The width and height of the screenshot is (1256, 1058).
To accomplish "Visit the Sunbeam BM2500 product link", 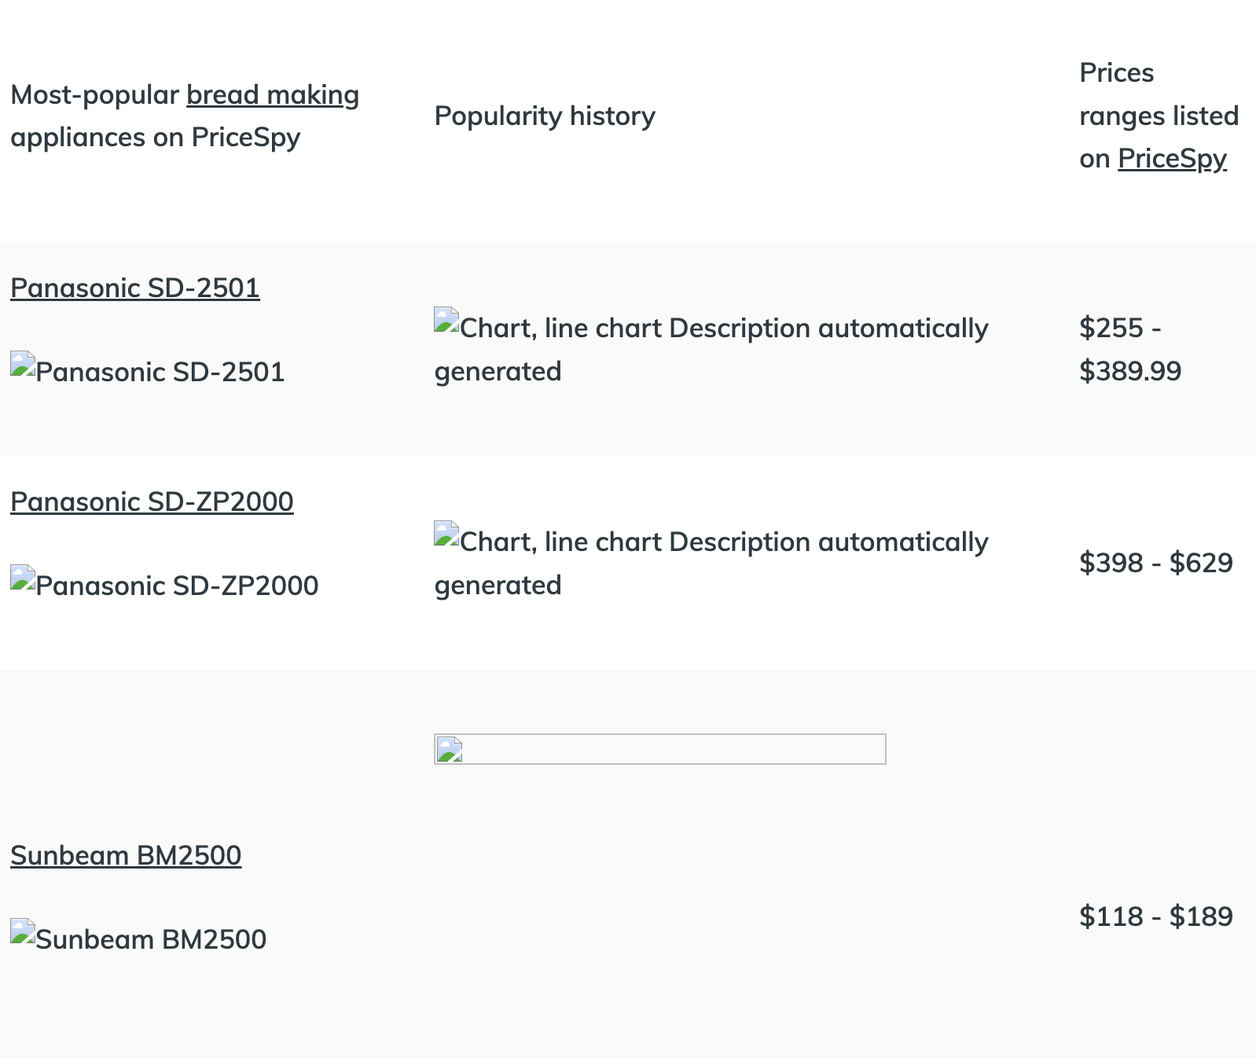I will (x=126, y=856).
